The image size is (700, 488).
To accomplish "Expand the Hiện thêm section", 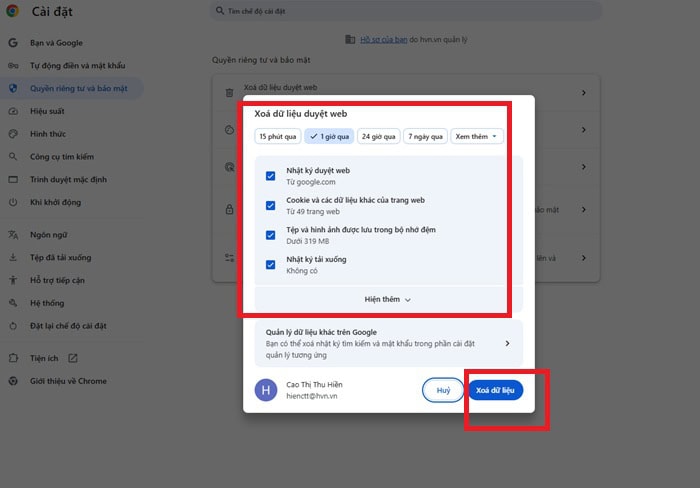I will [387, 299].
